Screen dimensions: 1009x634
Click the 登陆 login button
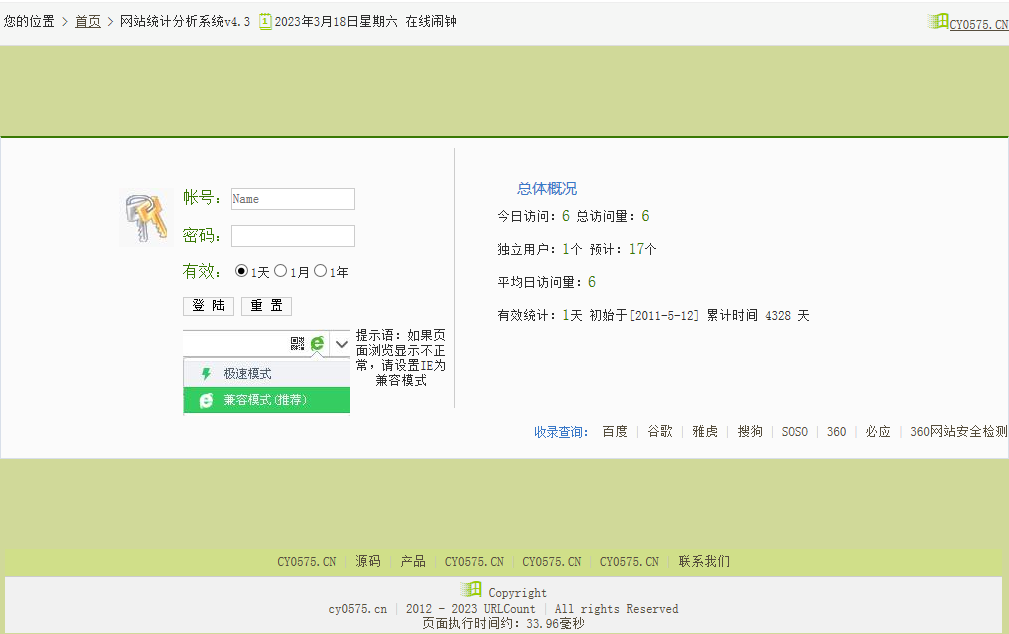tap(208, 306)
